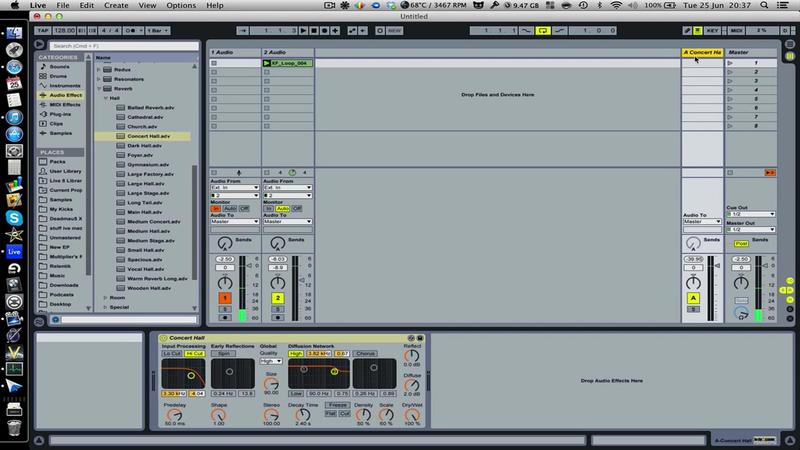Select the Cathedral.adv preset
This screenshot has width=800, height=450.
[x=145, y=117]
